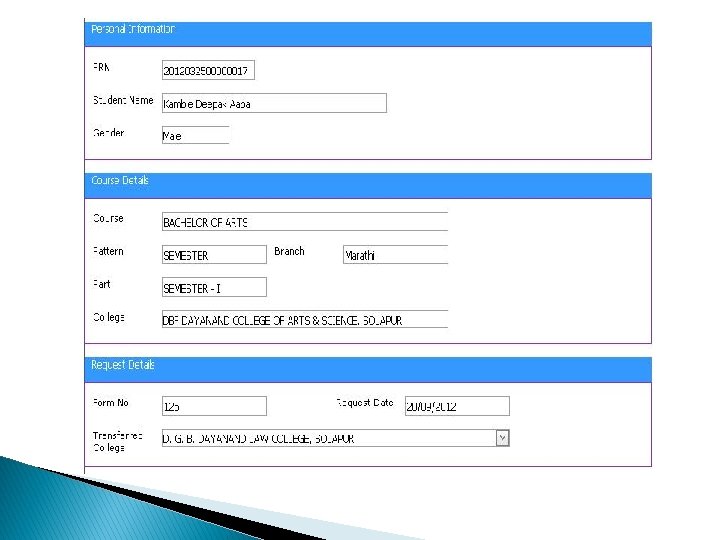
Task: Click the PRN input field
Action: (208, 70)
